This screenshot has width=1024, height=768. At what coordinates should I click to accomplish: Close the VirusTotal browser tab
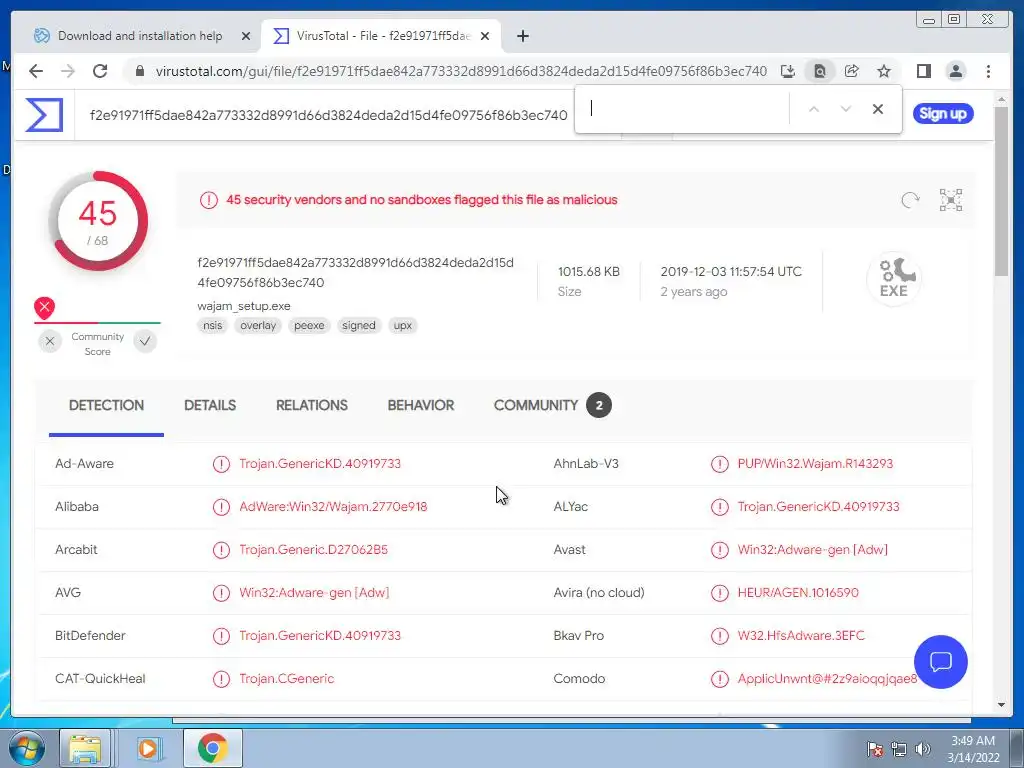[485, 36]
